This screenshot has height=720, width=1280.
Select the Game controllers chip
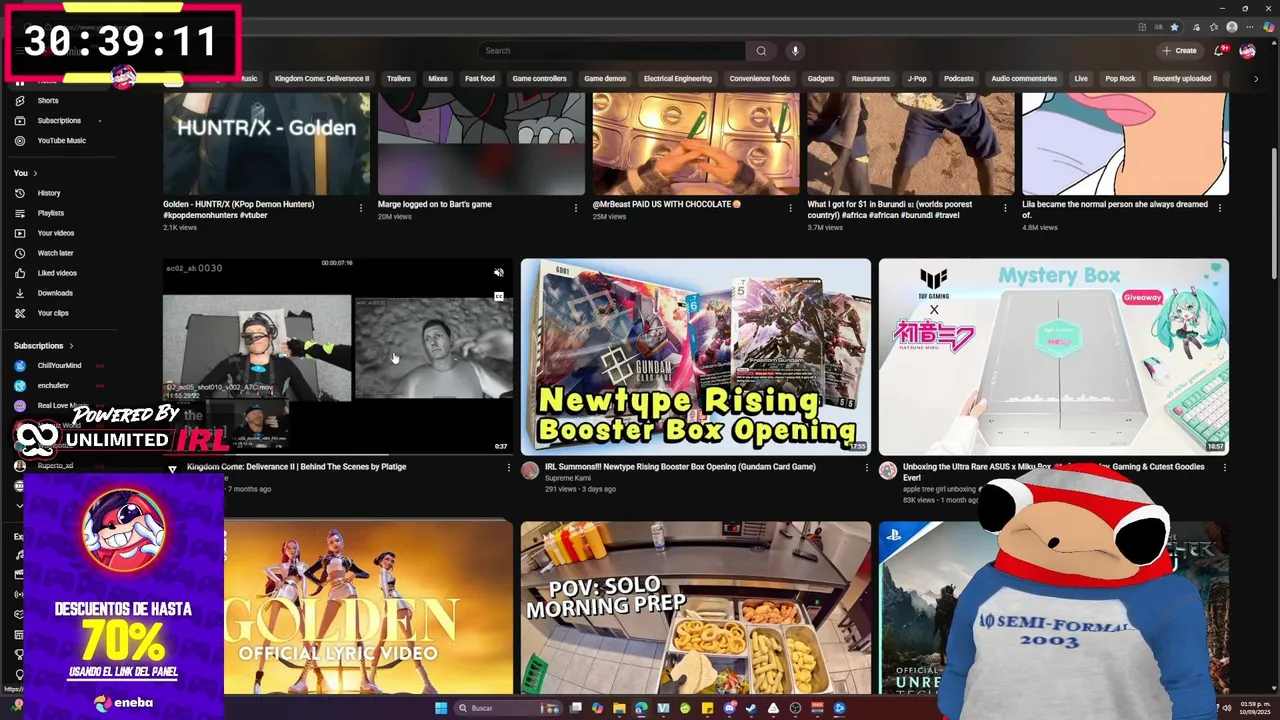pyautogui.click(x=540, y=79)
